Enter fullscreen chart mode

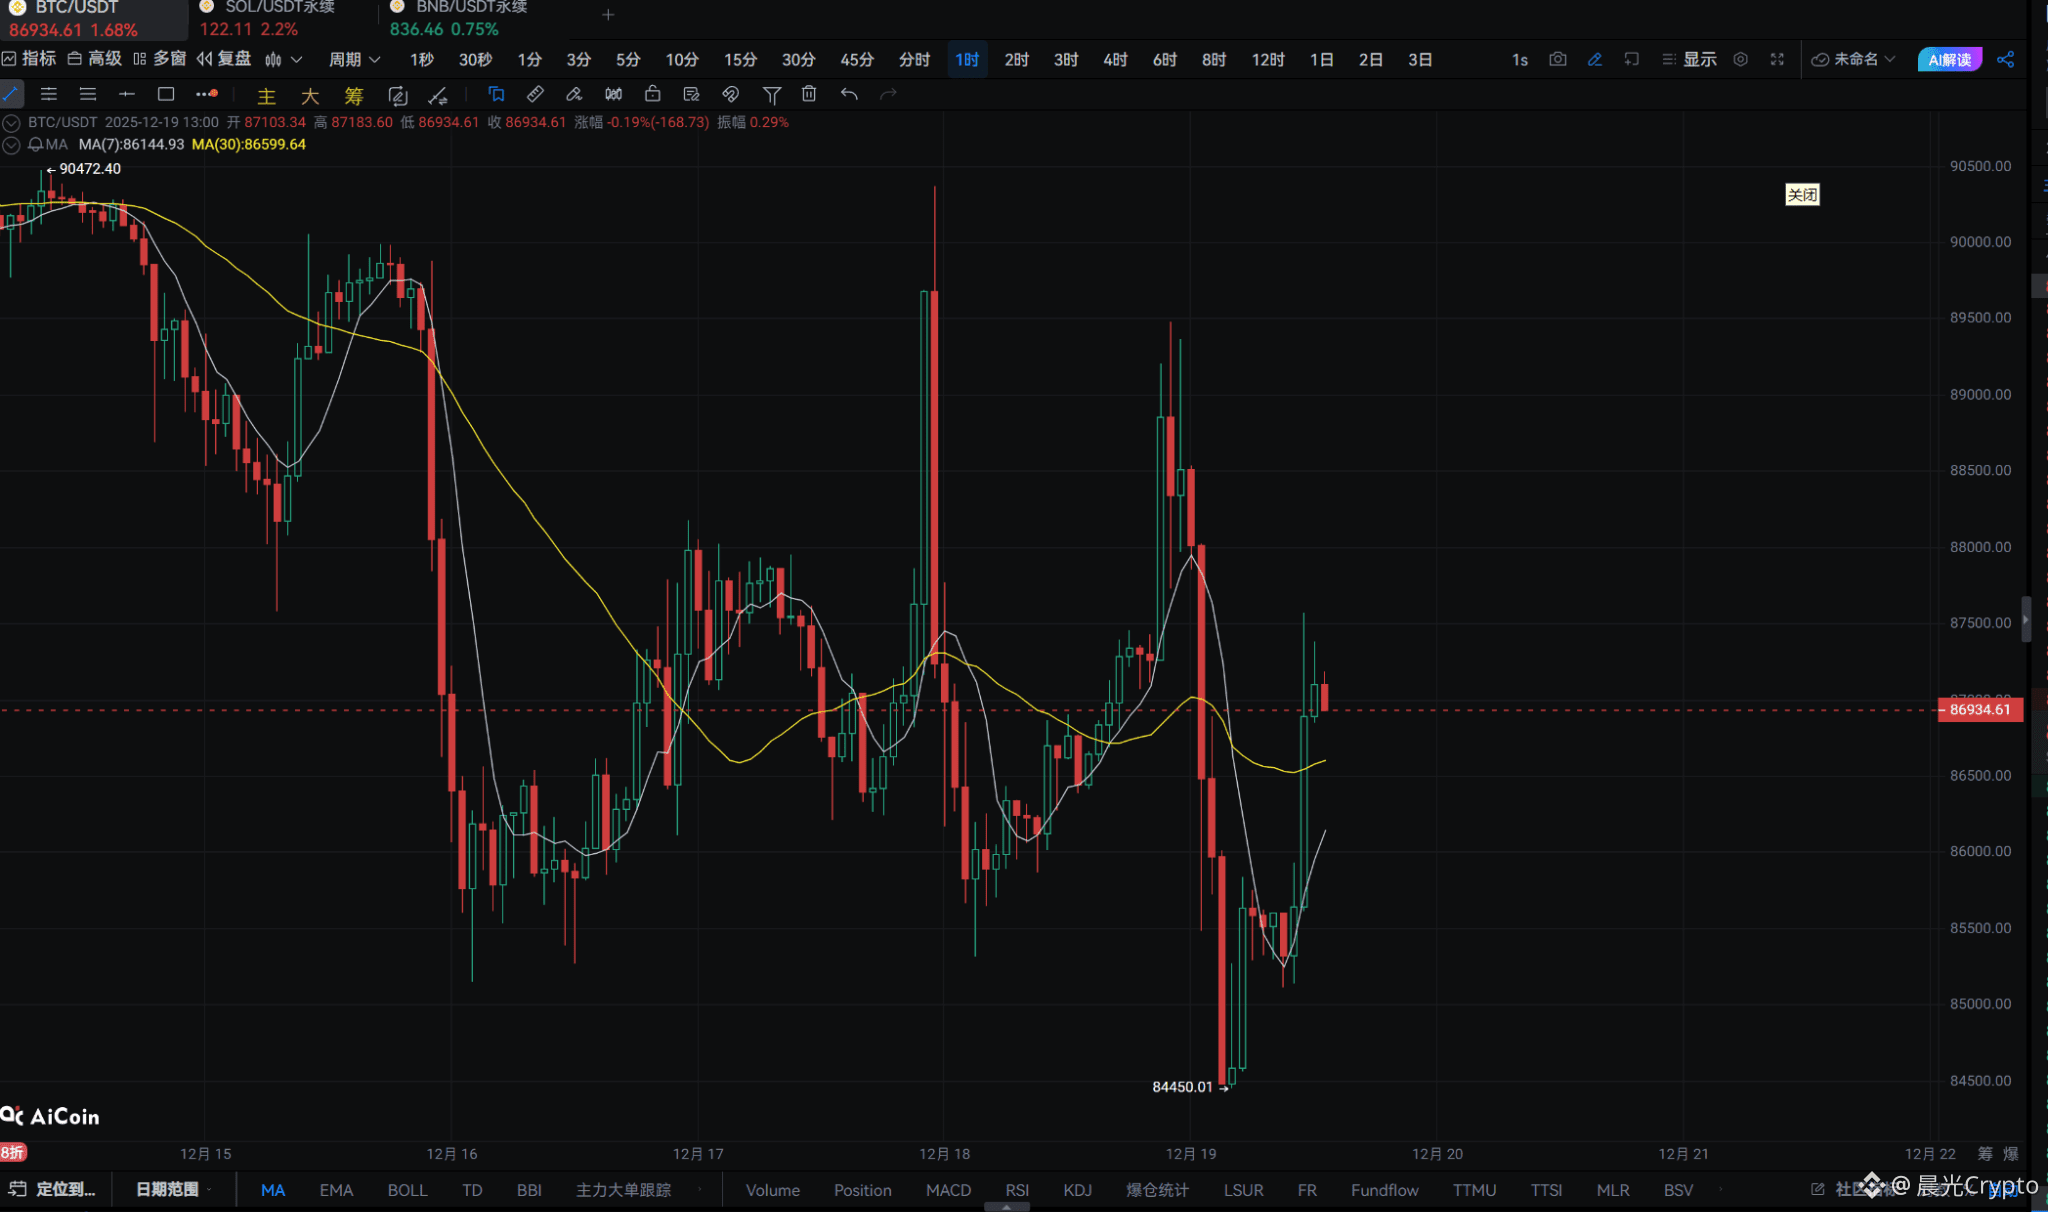click(x=1777, y=59)
